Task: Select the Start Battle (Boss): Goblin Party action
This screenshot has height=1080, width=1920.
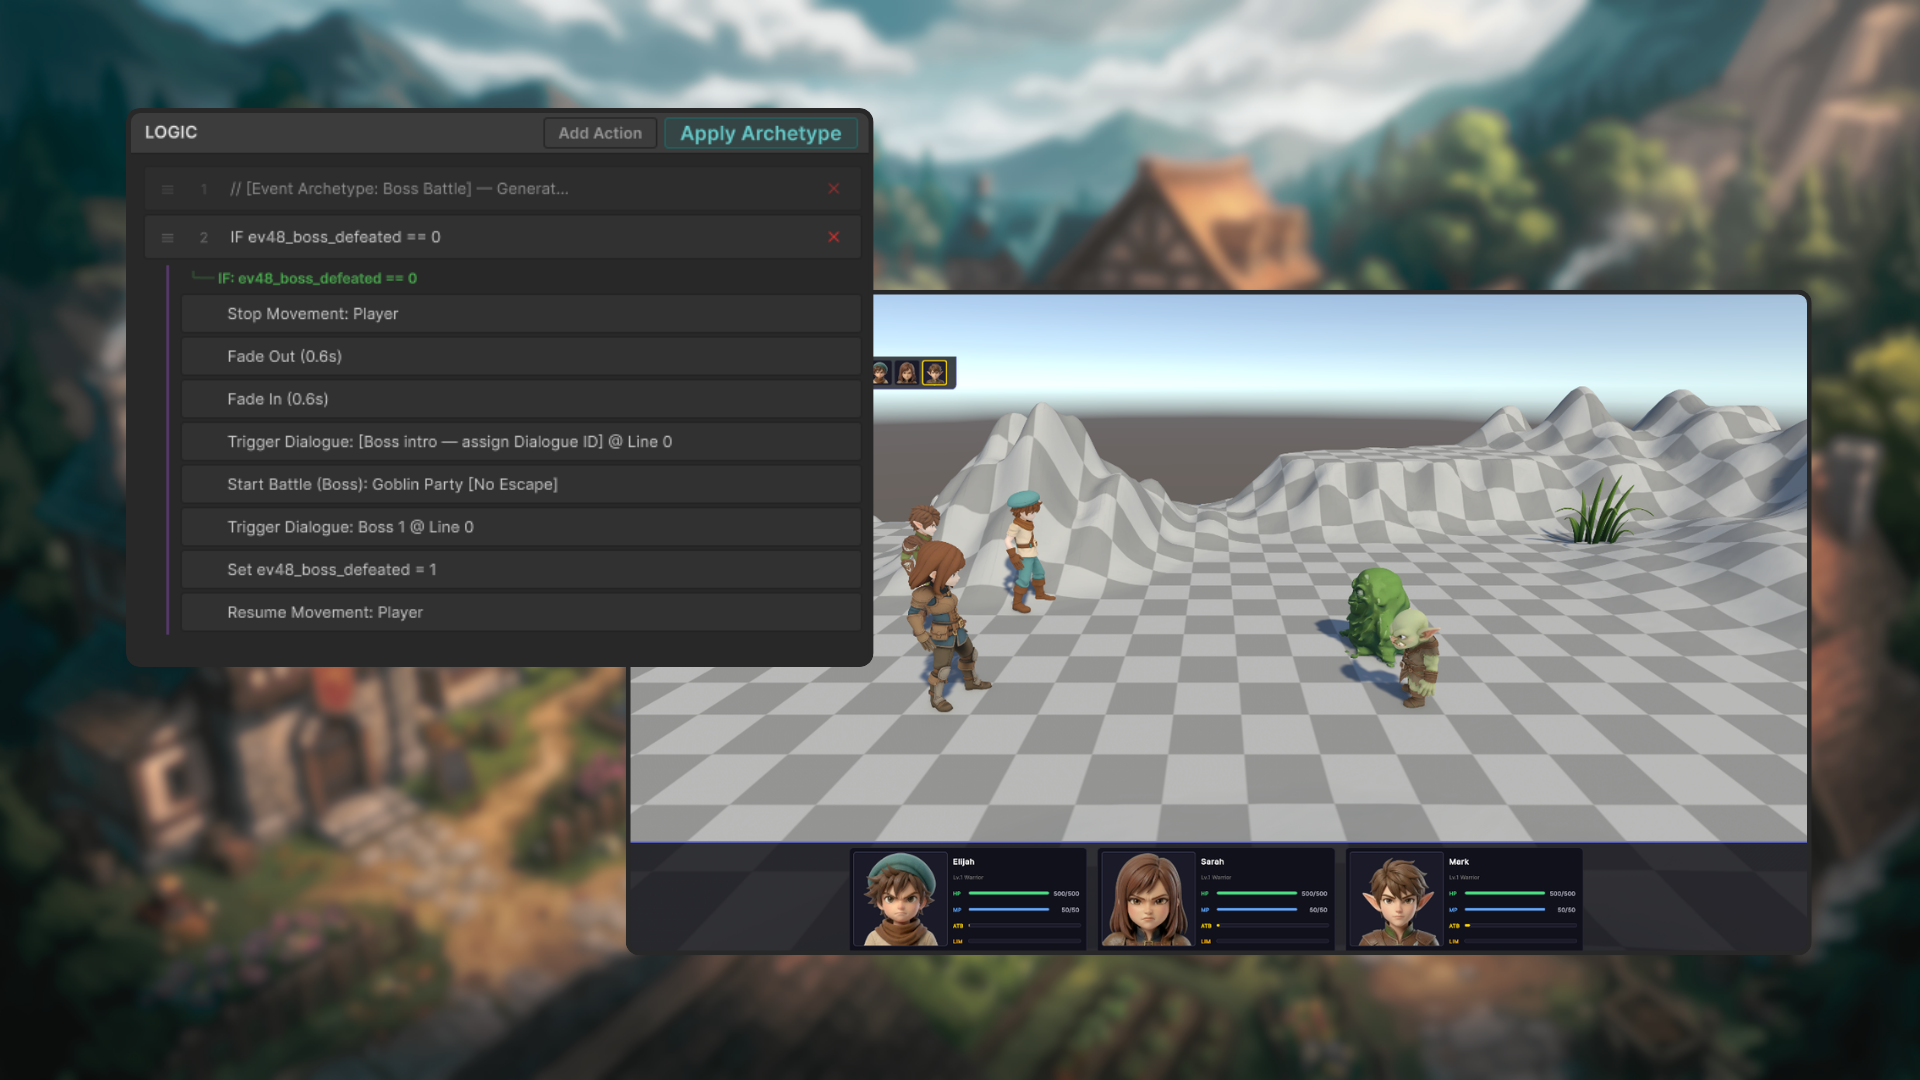Action: coord(521,484)
